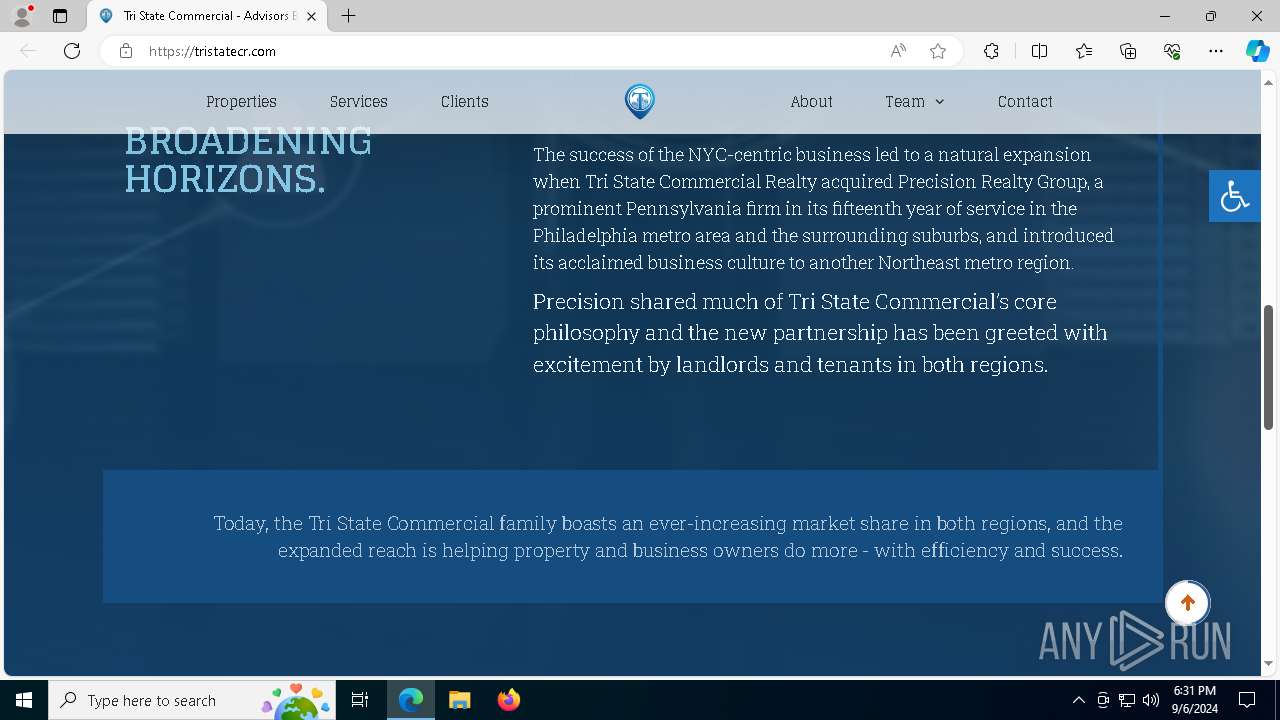This screenshot has height=720, width=1280.
Task: Activate Read aloud icon in address bar
Action: (898, 51)
